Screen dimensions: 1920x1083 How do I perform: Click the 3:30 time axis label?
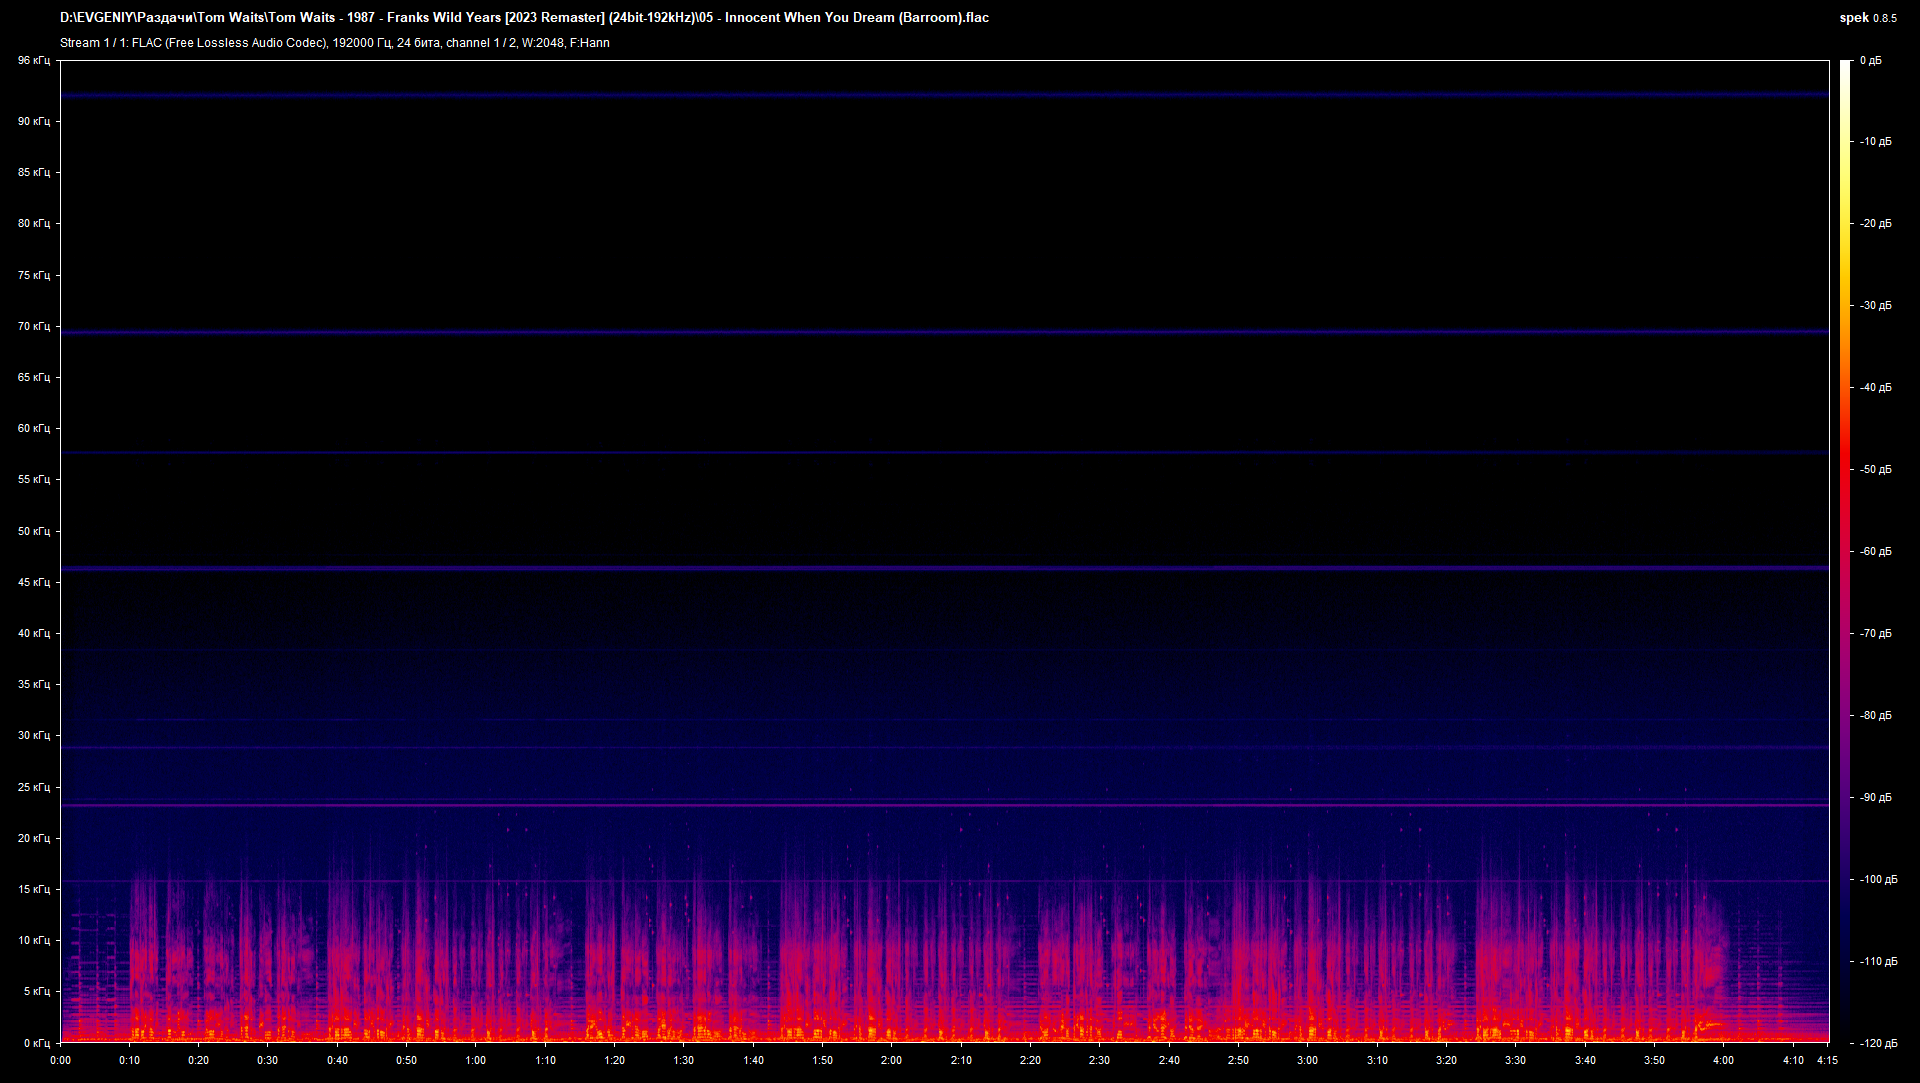point(1516,1060)
